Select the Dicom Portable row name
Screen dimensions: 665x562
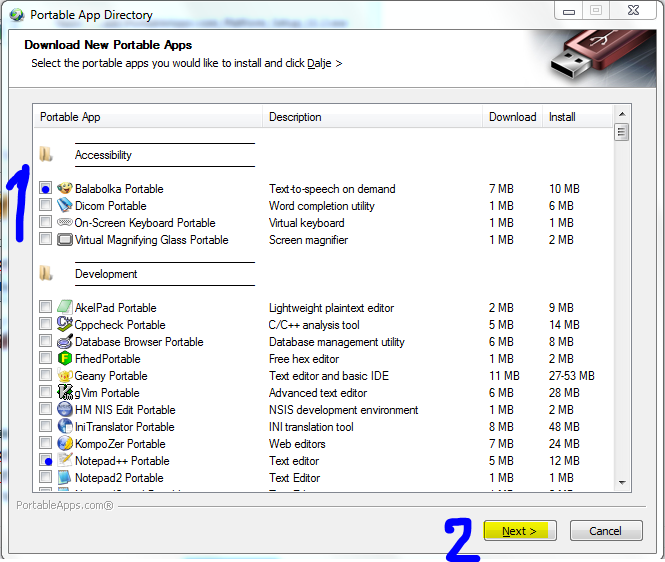tap(110, 206)
